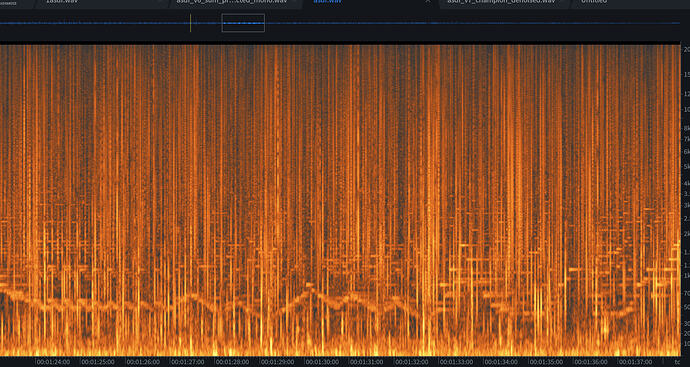Click the 00:01:24:00 mark on the time ruler
Image resolution: width=690 pixels, height=367 pixels.
53,362
